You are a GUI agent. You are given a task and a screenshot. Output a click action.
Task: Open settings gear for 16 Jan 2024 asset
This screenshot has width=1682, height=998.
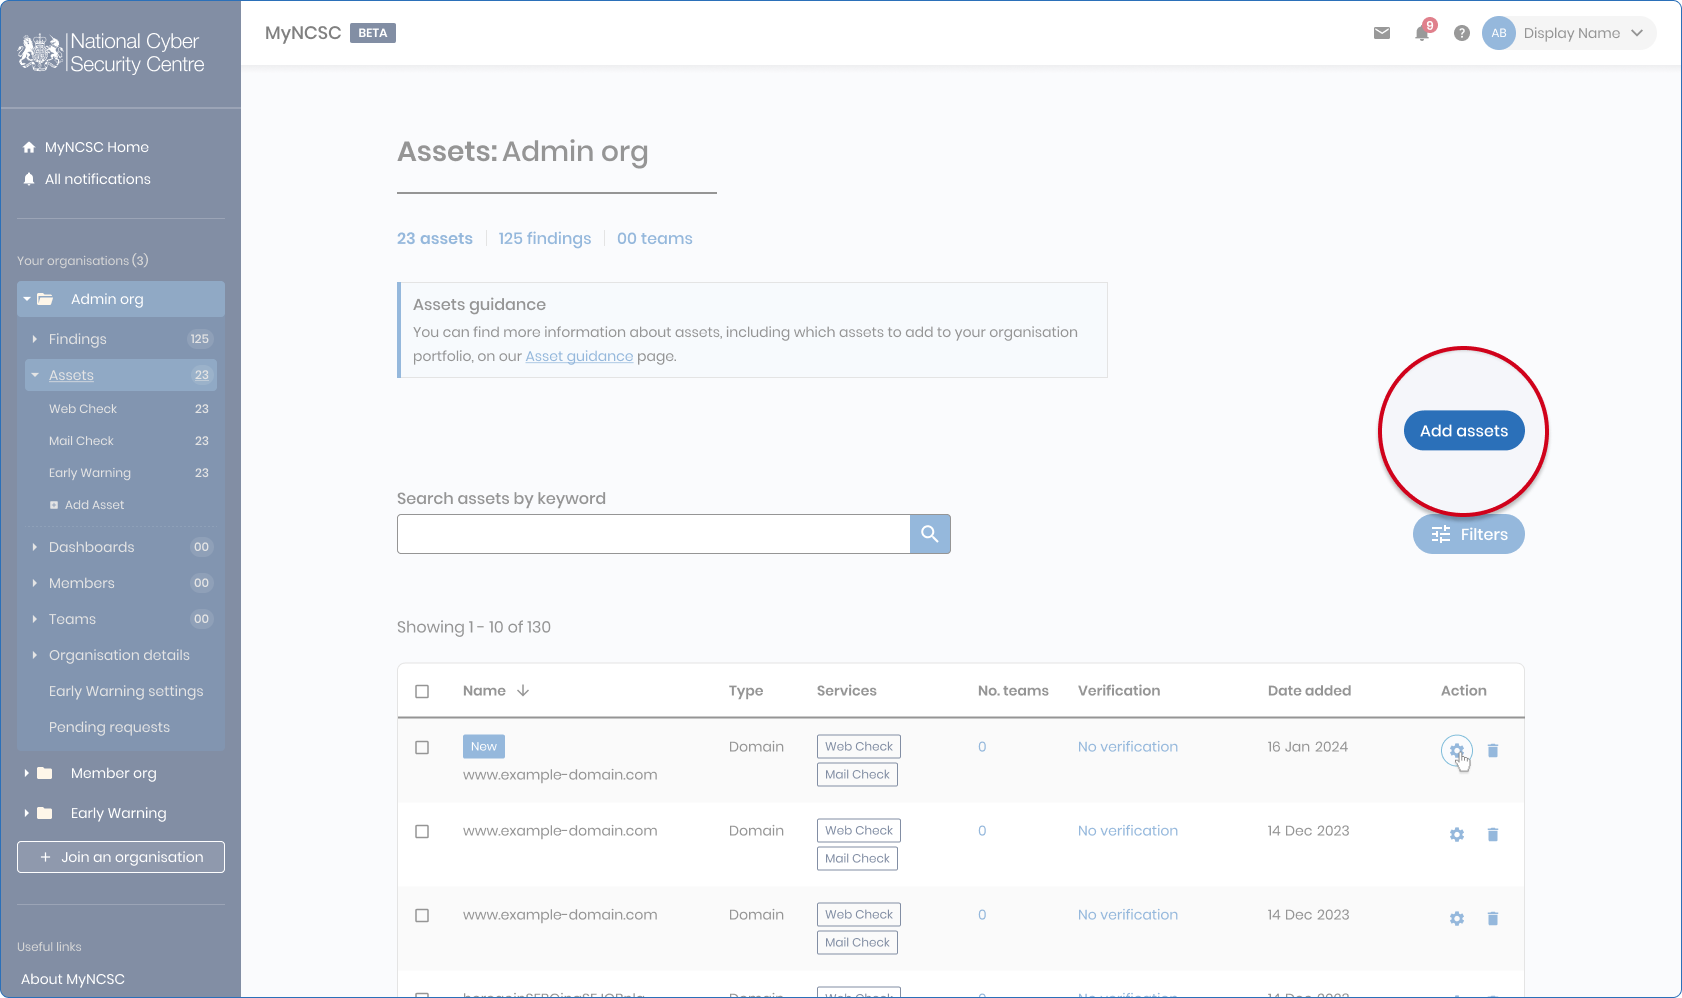[x=1457, y=750]
